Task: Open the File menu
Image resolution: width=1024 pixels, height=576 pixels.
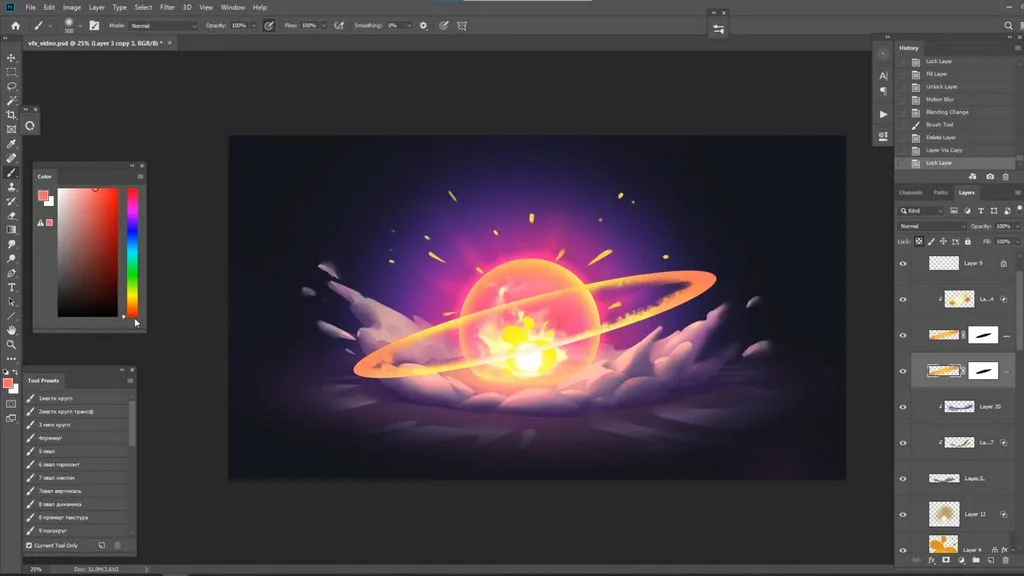Action: pyautogui.click(x=30, y=7)
